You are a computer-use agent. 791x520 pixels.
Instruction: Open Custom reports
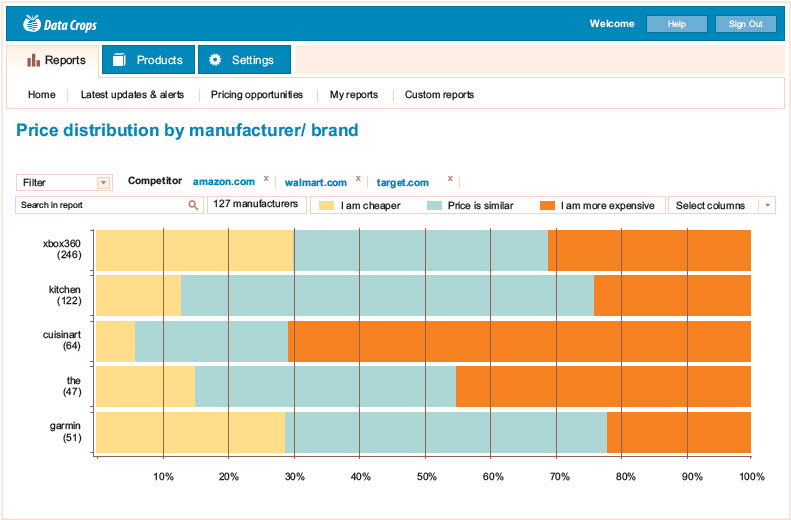439,94
